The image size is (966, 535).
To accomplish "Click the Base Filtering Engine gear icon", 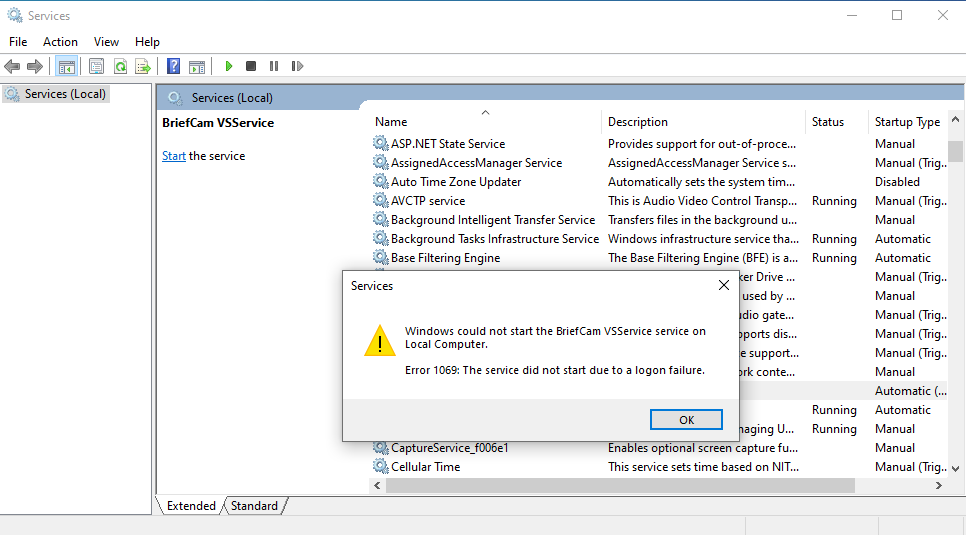I will 381,257.
